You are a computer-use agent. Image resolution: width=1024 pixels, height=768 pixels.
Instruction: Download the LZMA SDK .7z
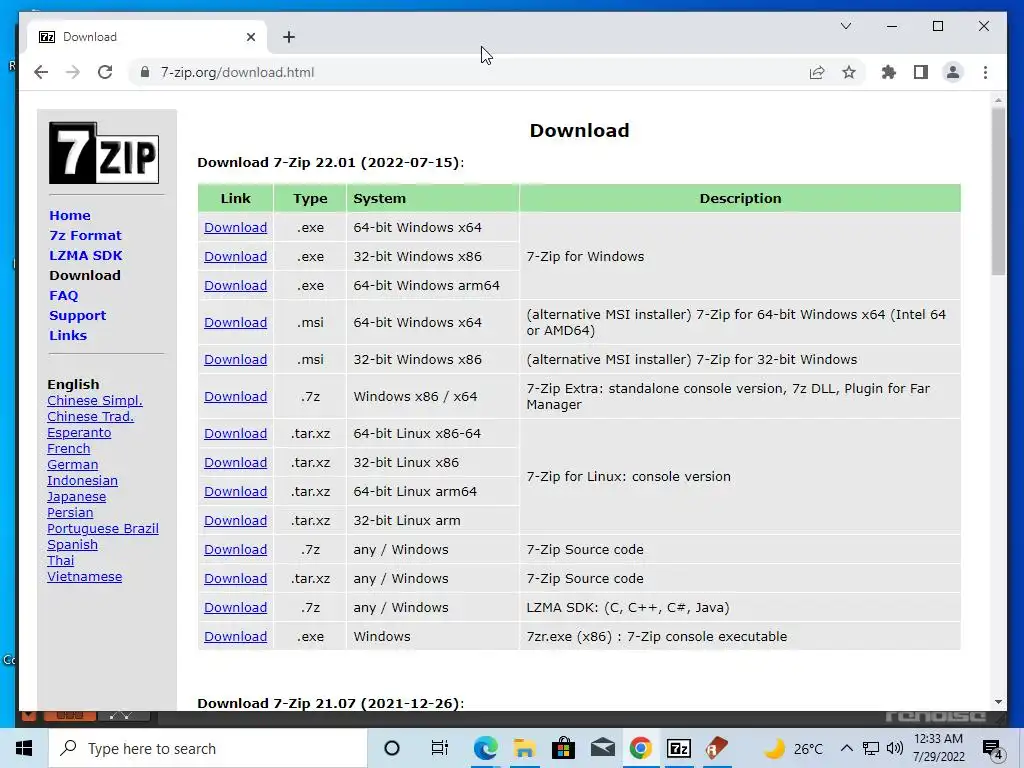[x=235, y=607]
